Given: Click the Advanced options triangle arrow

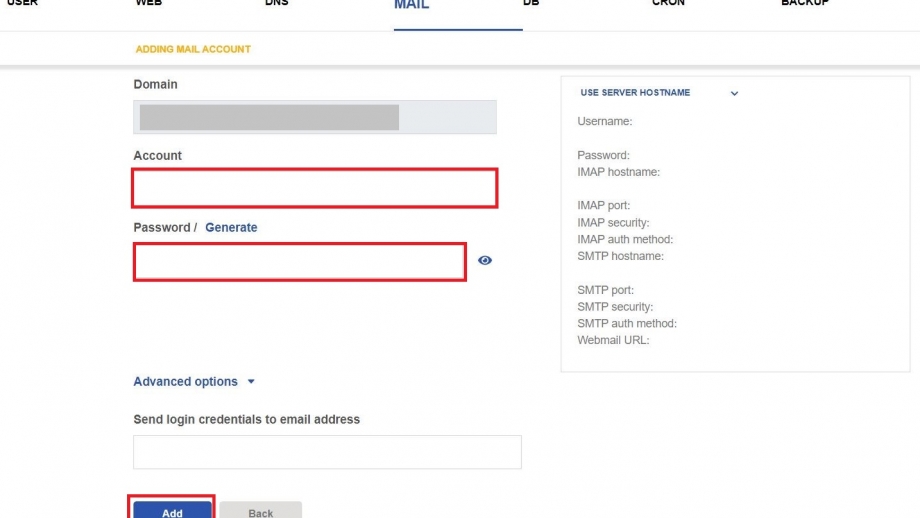Looking at the screenshot, I should pos(251,381).
